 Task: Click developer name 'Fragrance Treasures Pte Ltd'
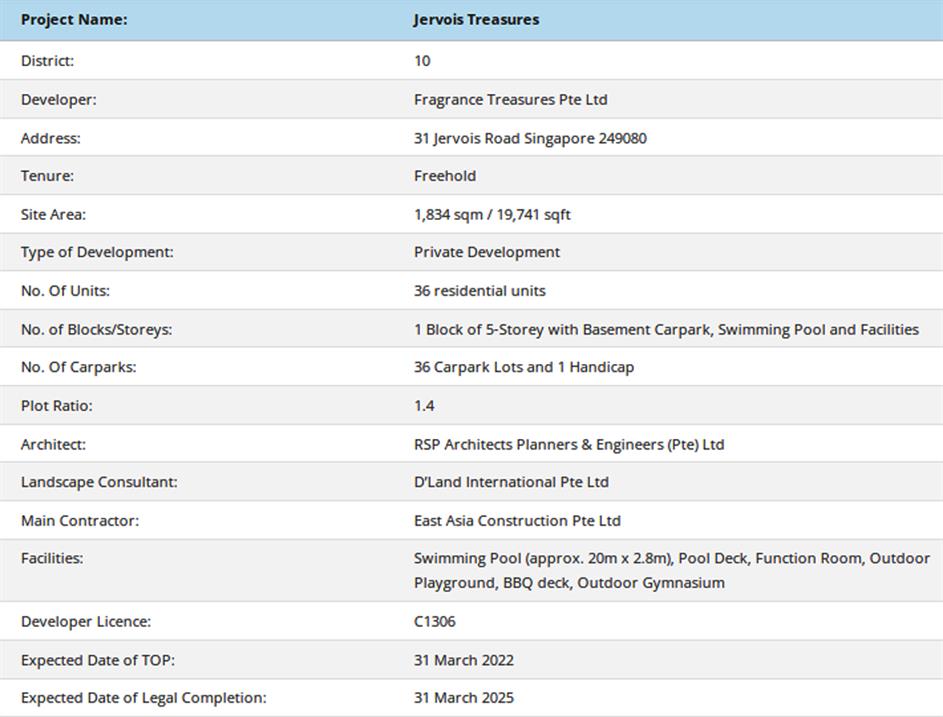(x=510, y=100)
